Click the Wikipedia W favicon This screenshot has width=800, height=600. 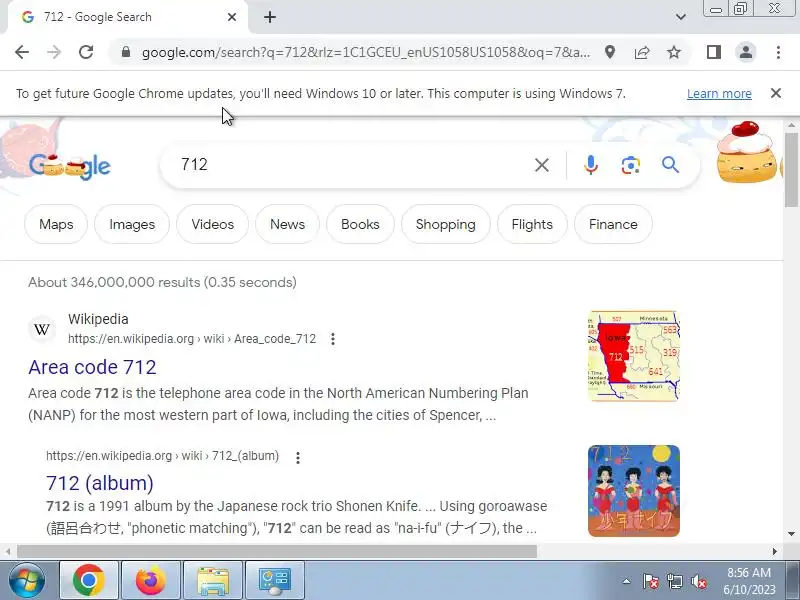pos(42,329)
